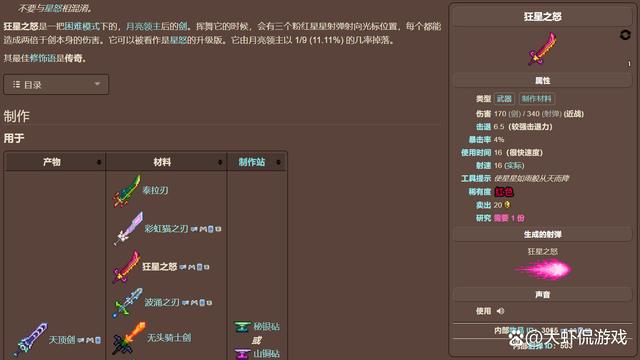Viewport: 640px width, 360px height.
Task: Click the infobox 狂星之怒 sword image
Action: [x=542, y=49]
